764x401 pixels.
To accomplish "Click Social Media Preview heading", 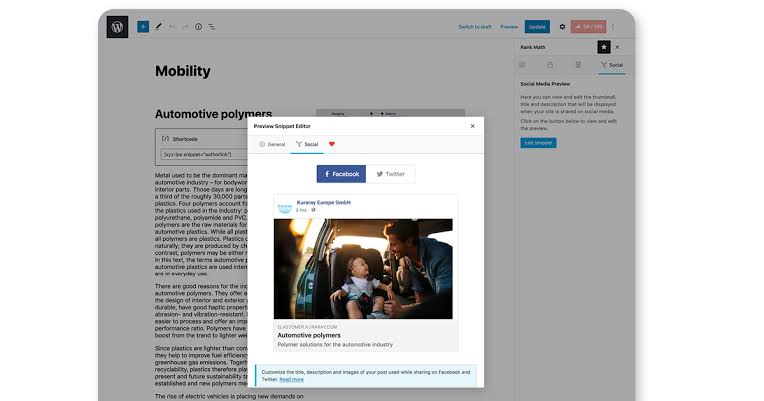I will click(545, 84).
